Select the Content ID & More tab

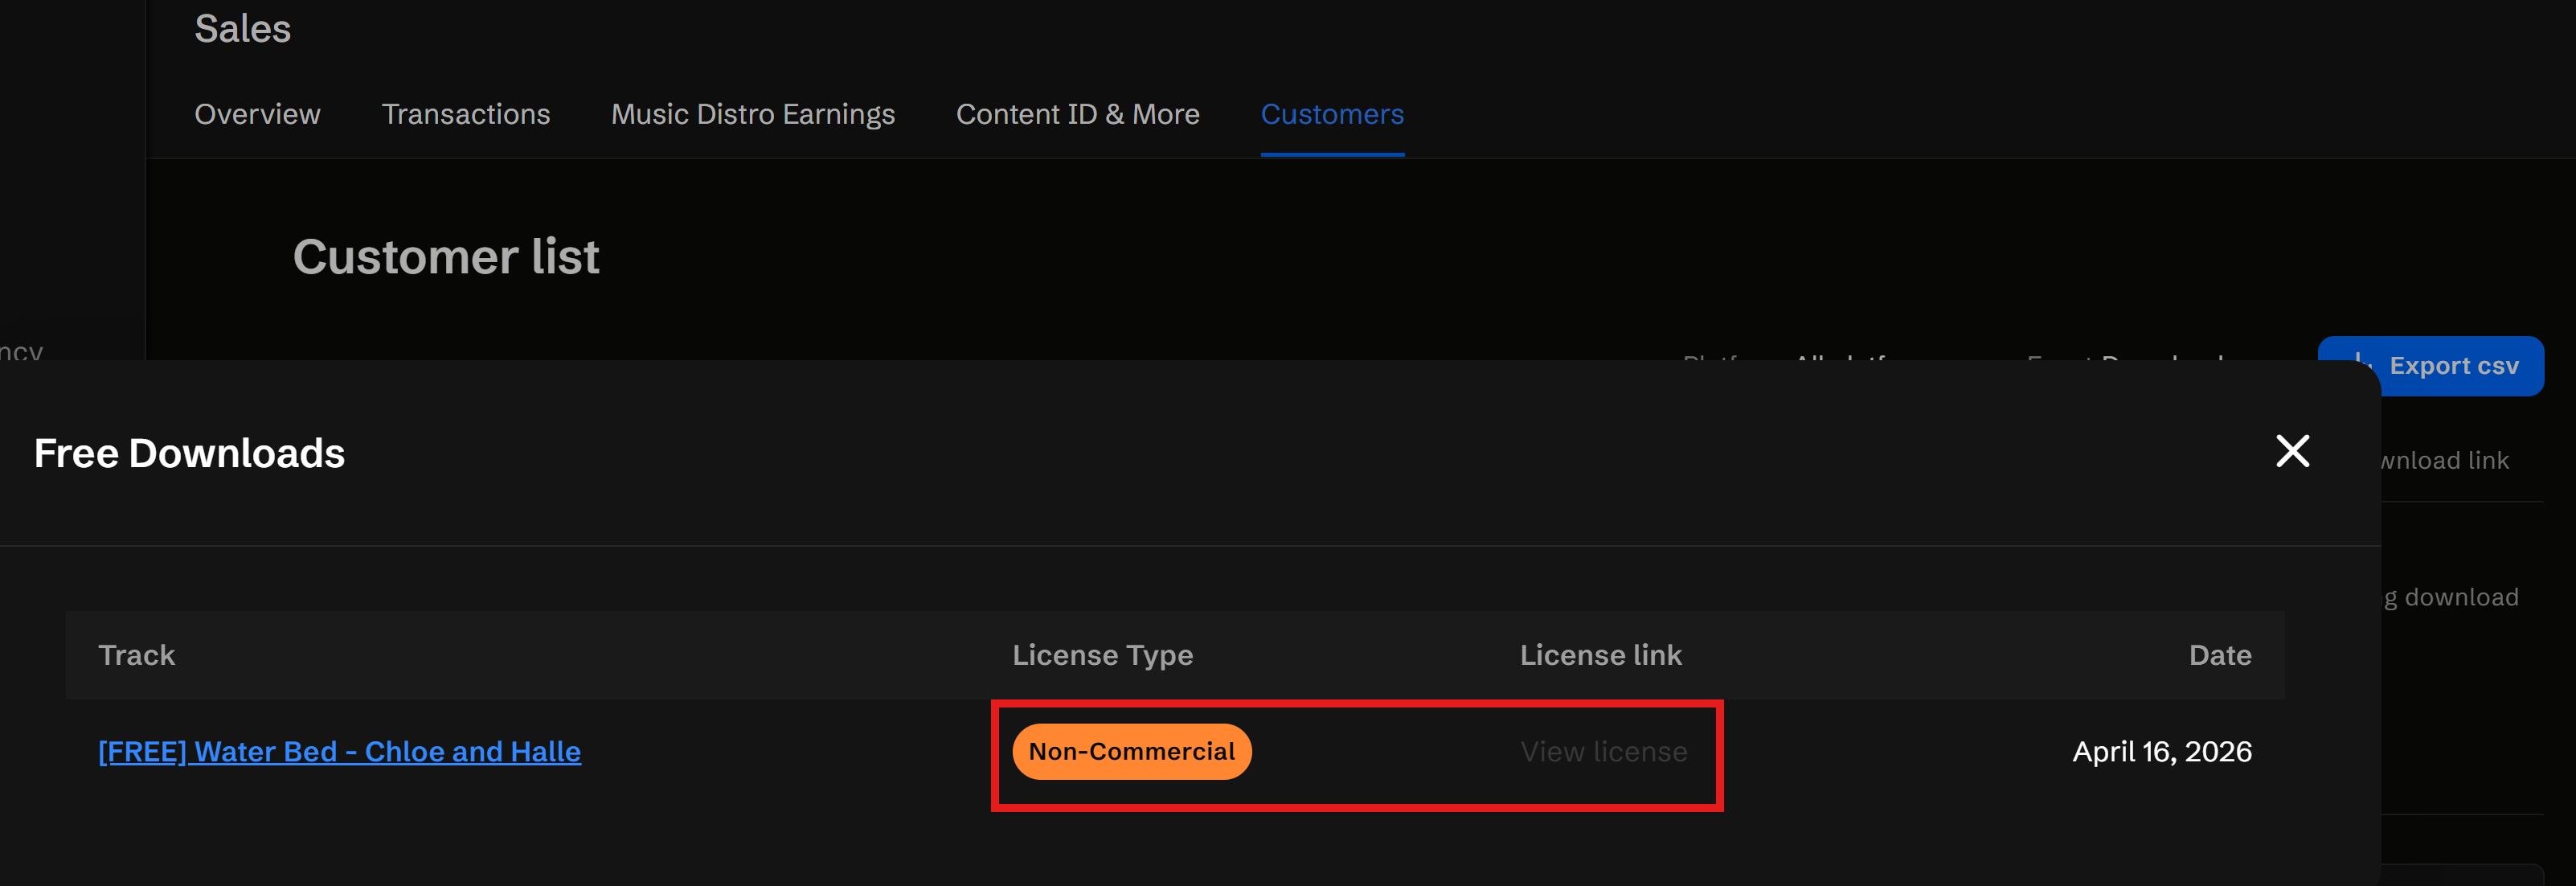pyautogui.click(x=1078, y=114)
